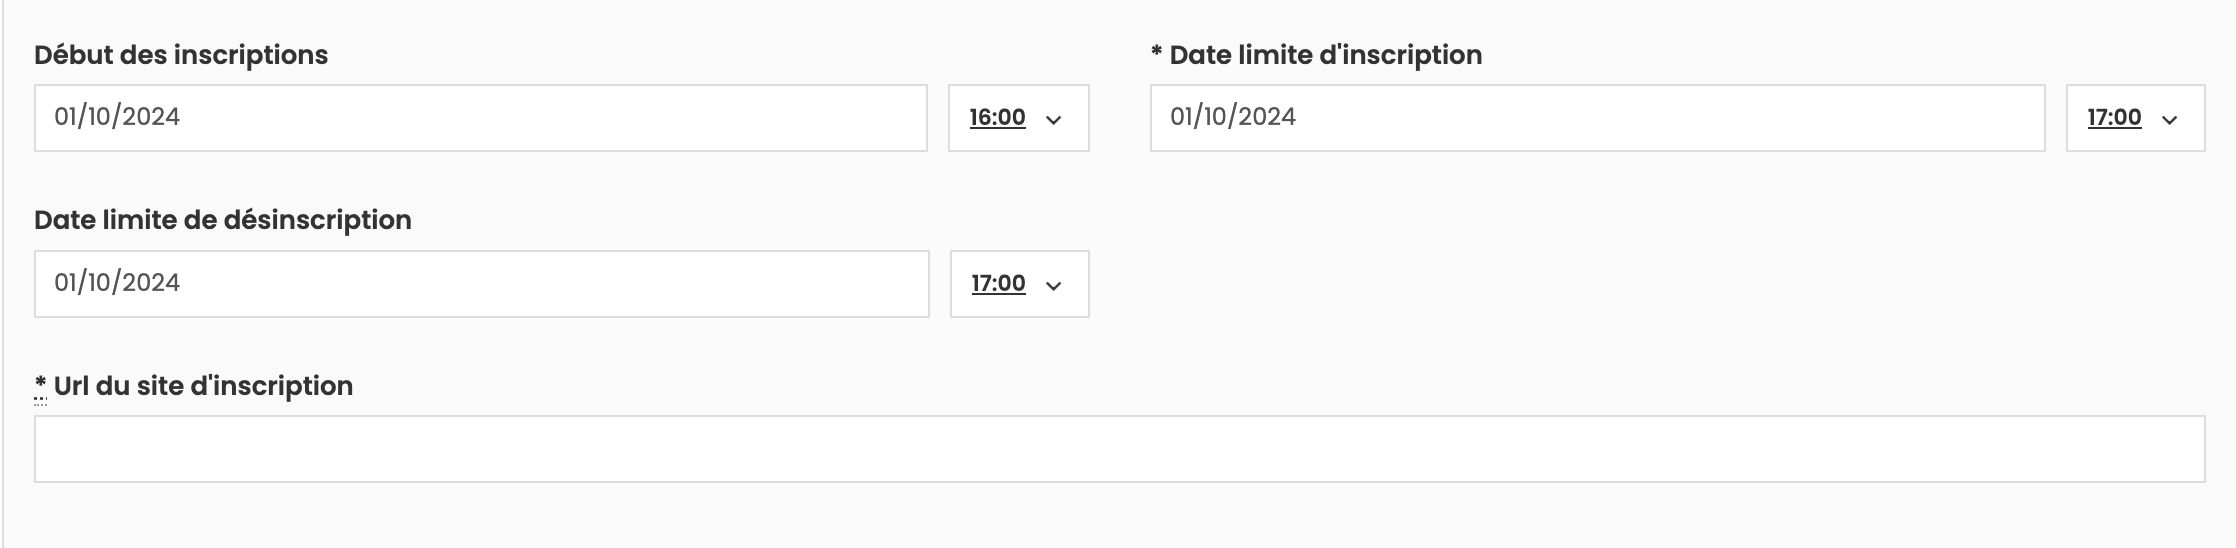2236x548 pixels.
Task: Click the 17:00 value for Date limite d'inscription
Action: click(x=2114, y=118)
